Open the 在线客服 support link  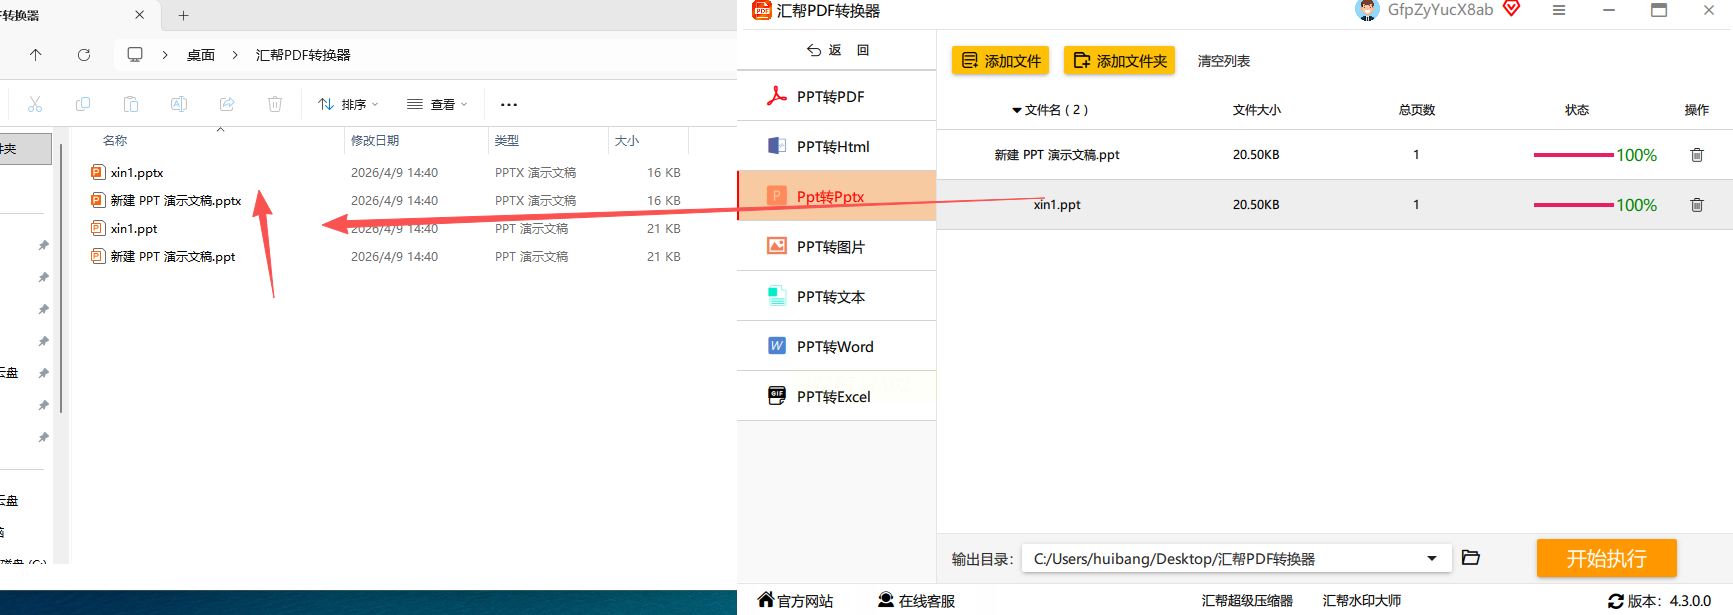(916, 600)
